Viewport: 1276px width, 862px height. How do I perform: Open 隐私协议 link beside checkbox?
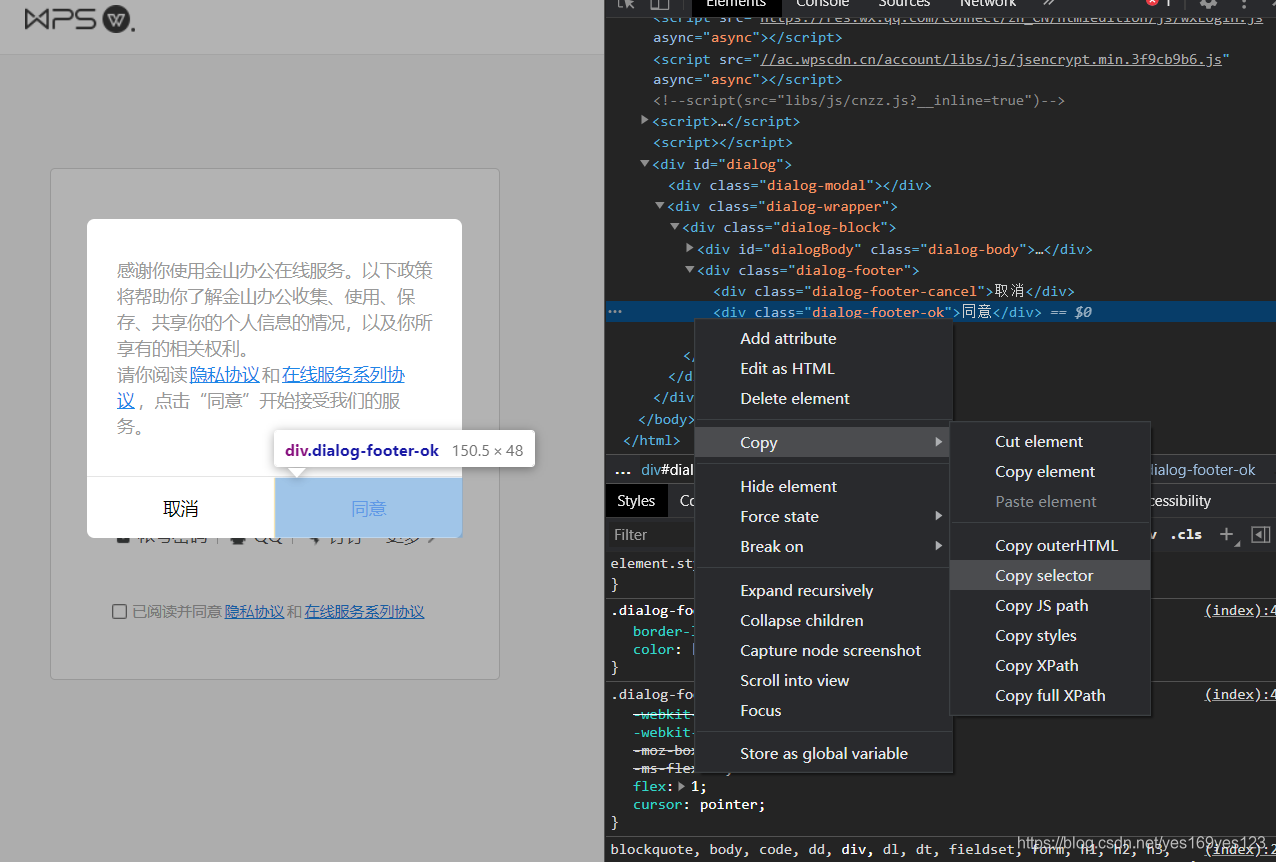click(254, 612)
